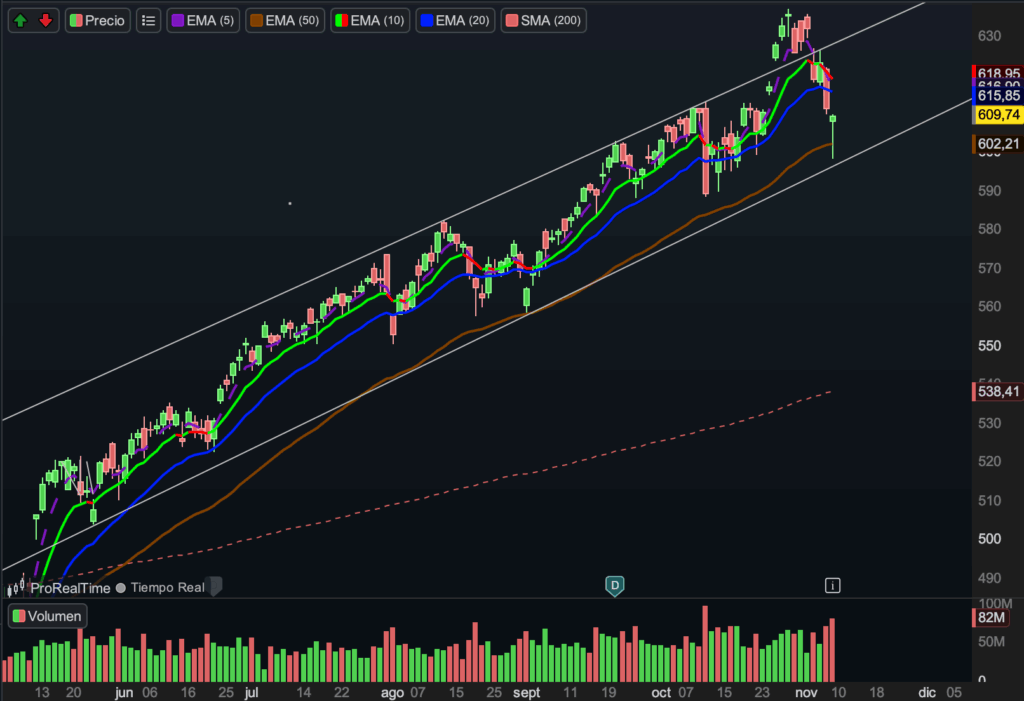Click the info 'i' icon
Screen dimensions: 1024x701
[832, 584]
